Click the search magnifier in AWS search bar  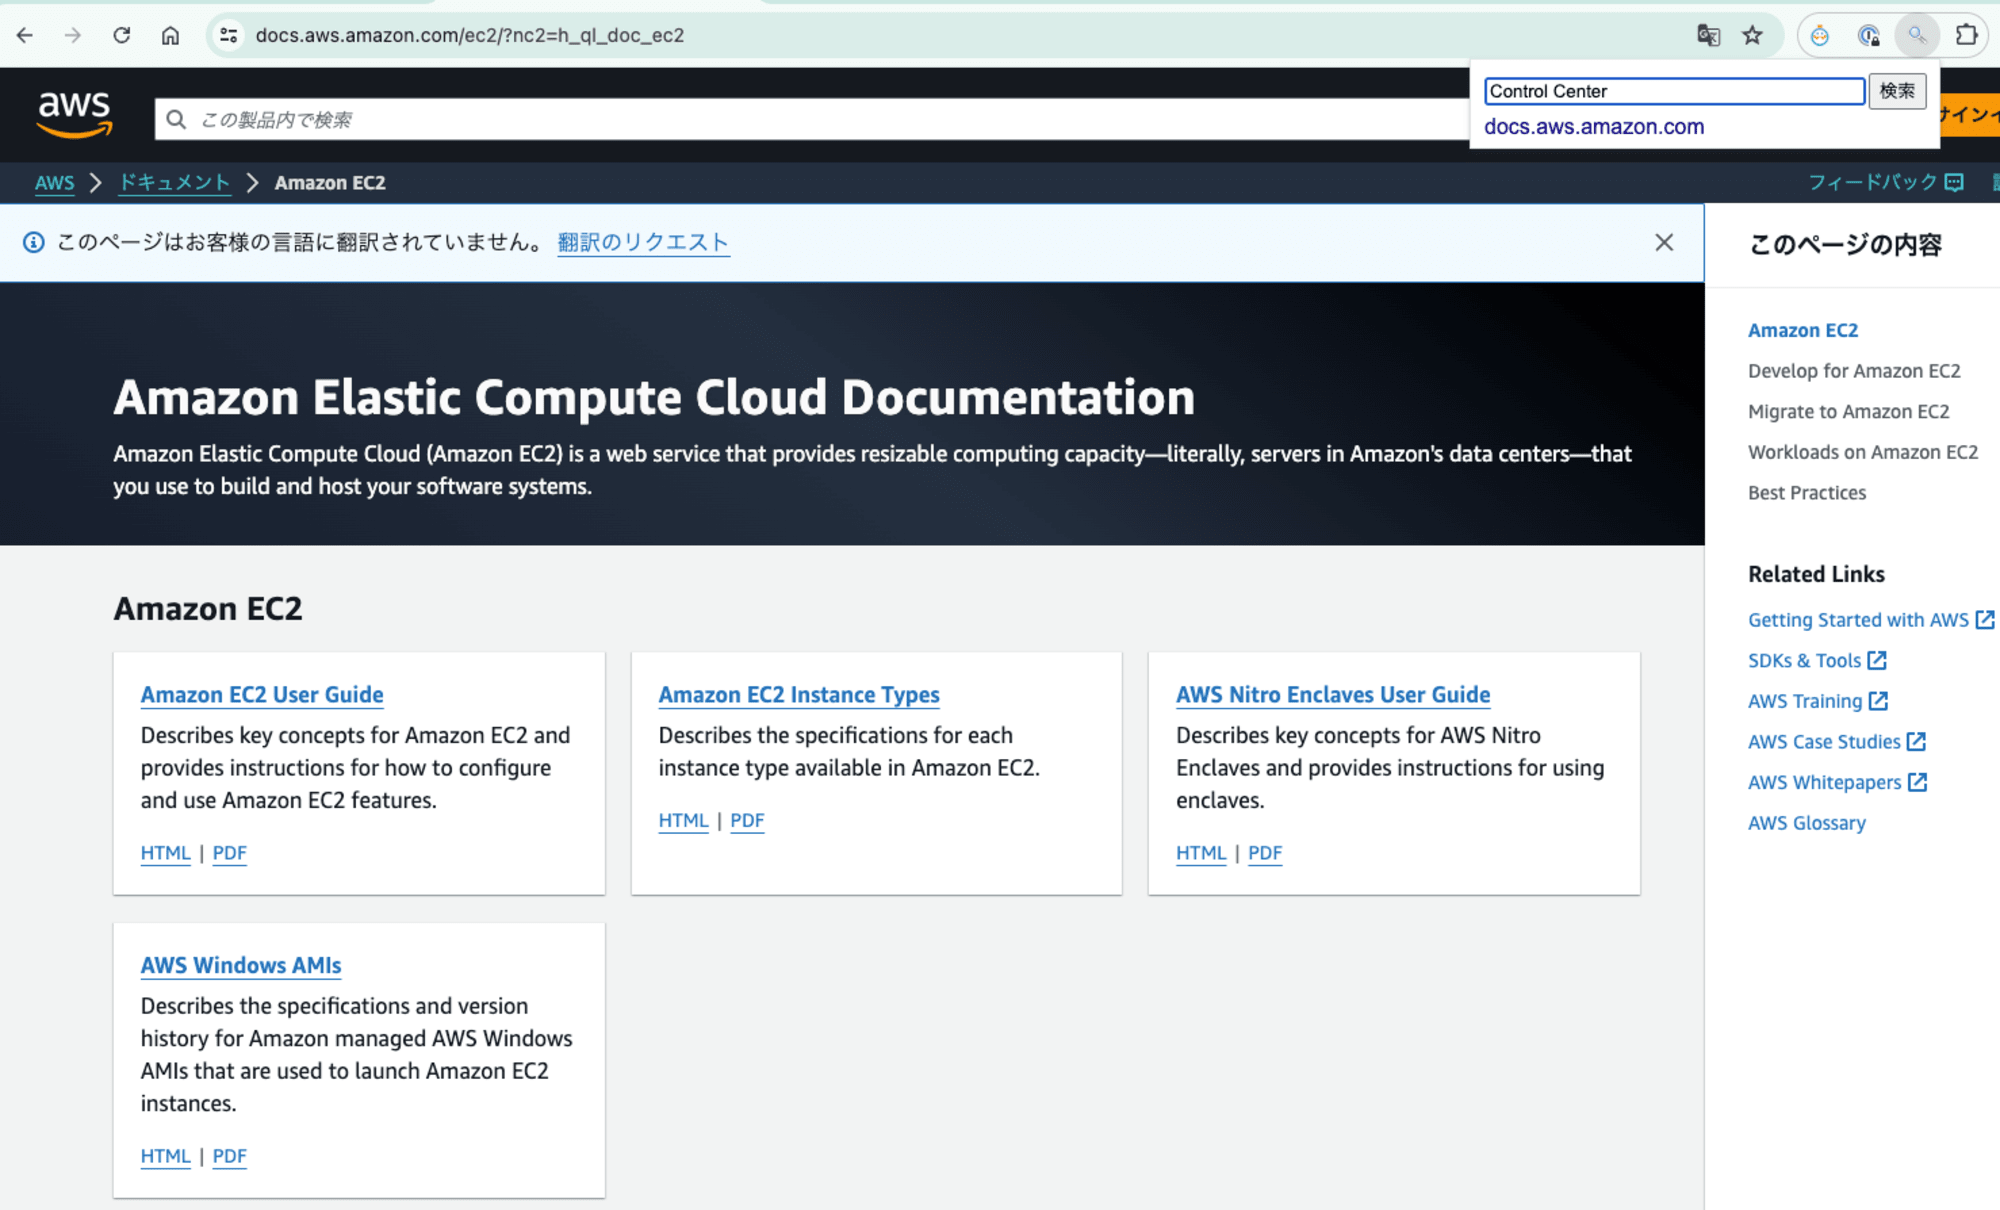point(176,120)
